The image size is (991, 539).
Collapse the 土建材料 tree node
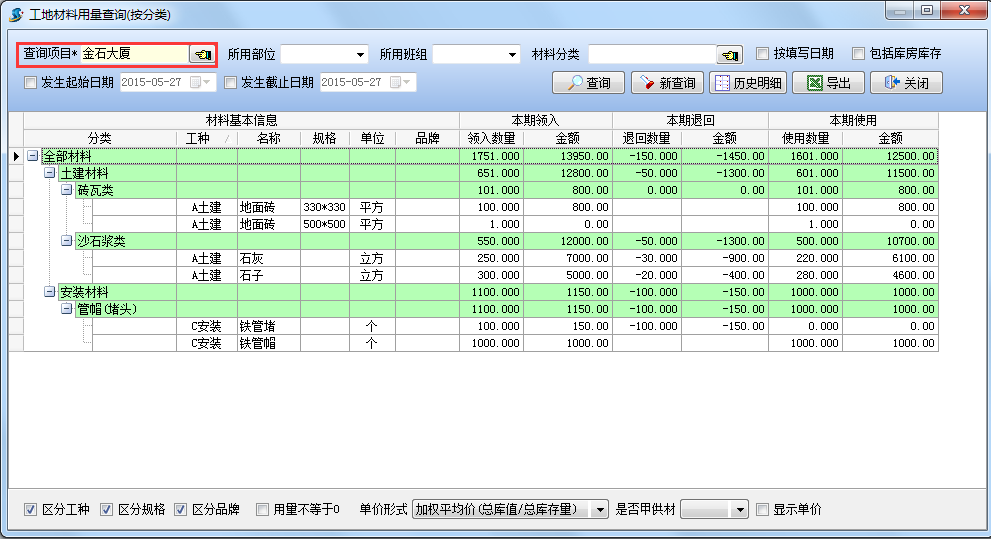tap(50, 174)
